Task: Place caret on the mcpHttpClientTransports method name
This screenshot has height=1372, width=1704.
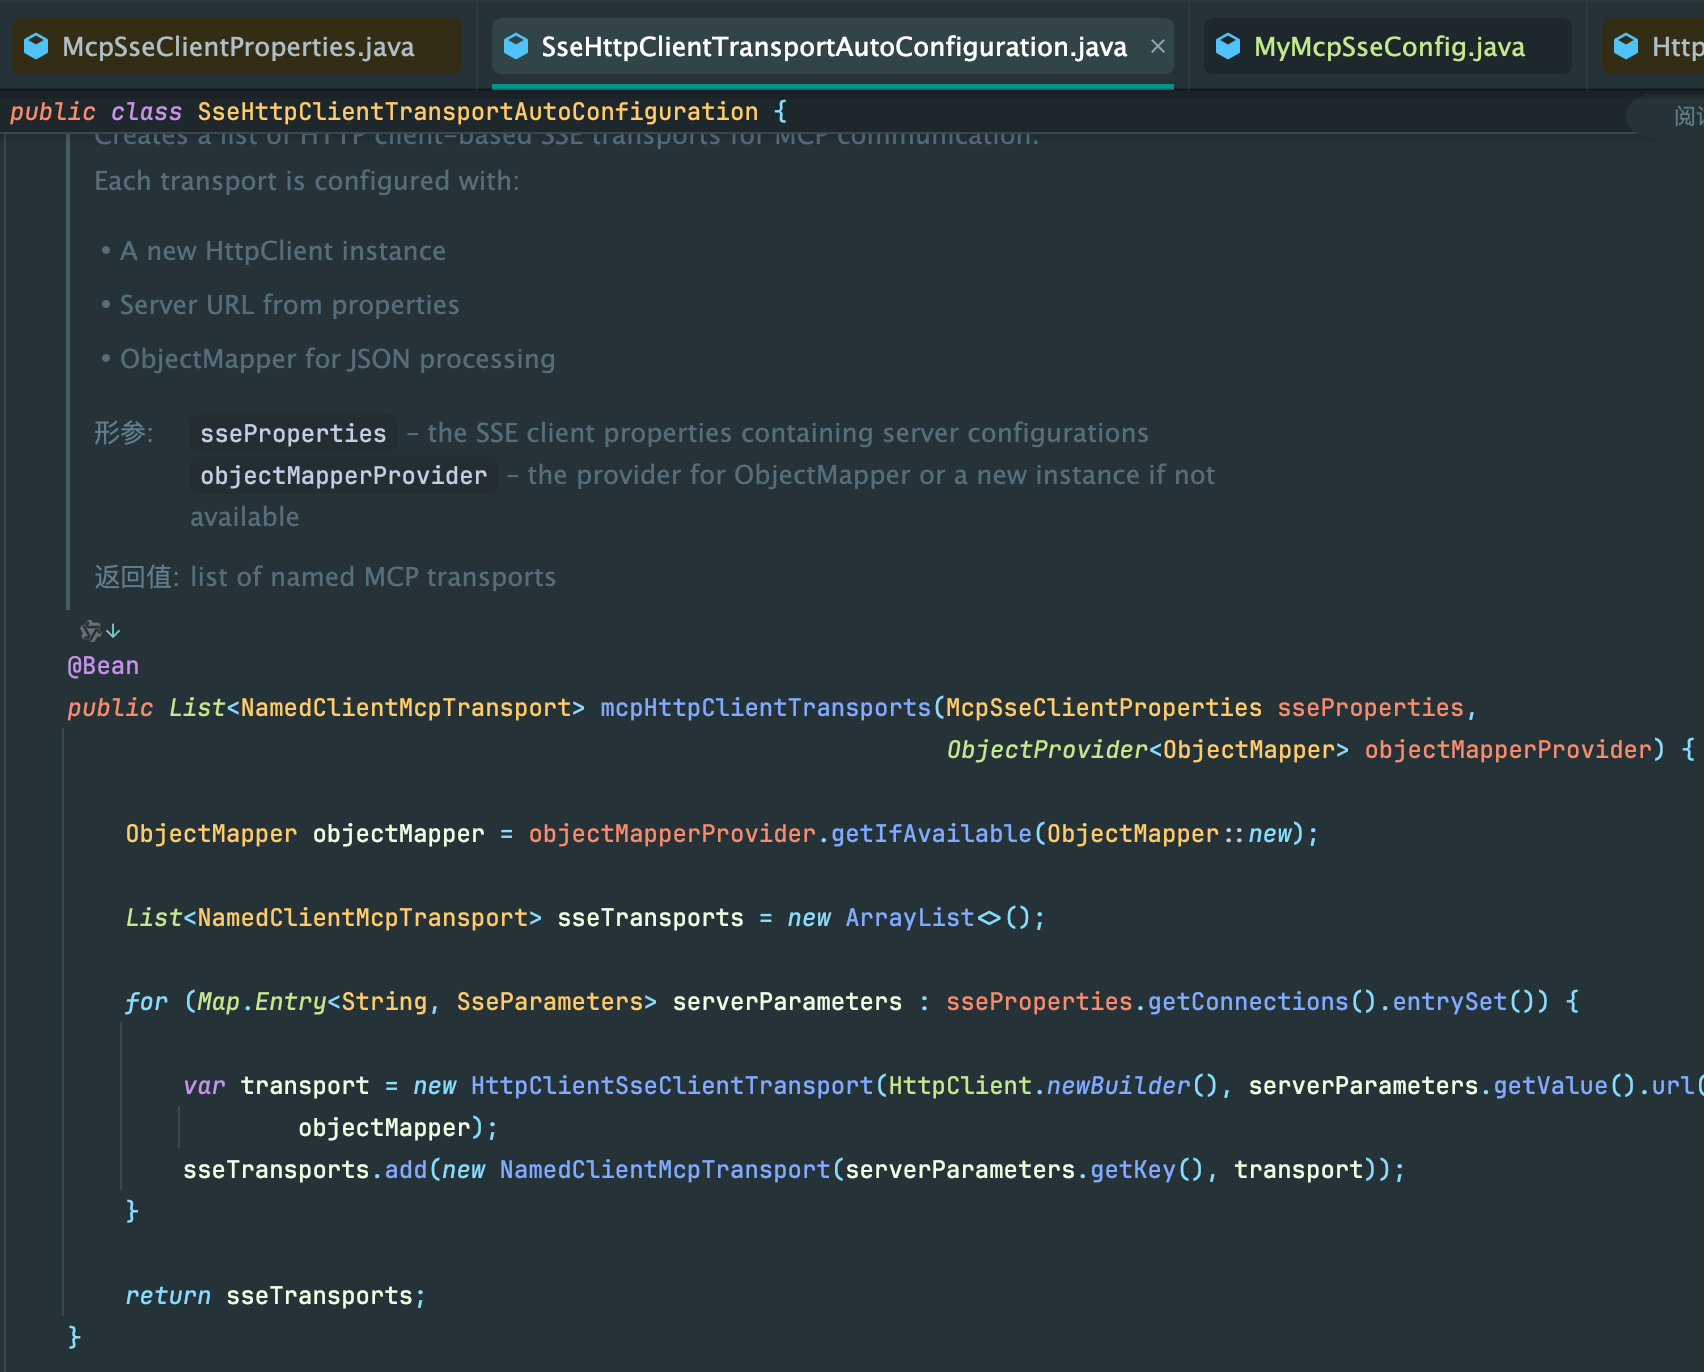Action: click(x=765, y=707)
